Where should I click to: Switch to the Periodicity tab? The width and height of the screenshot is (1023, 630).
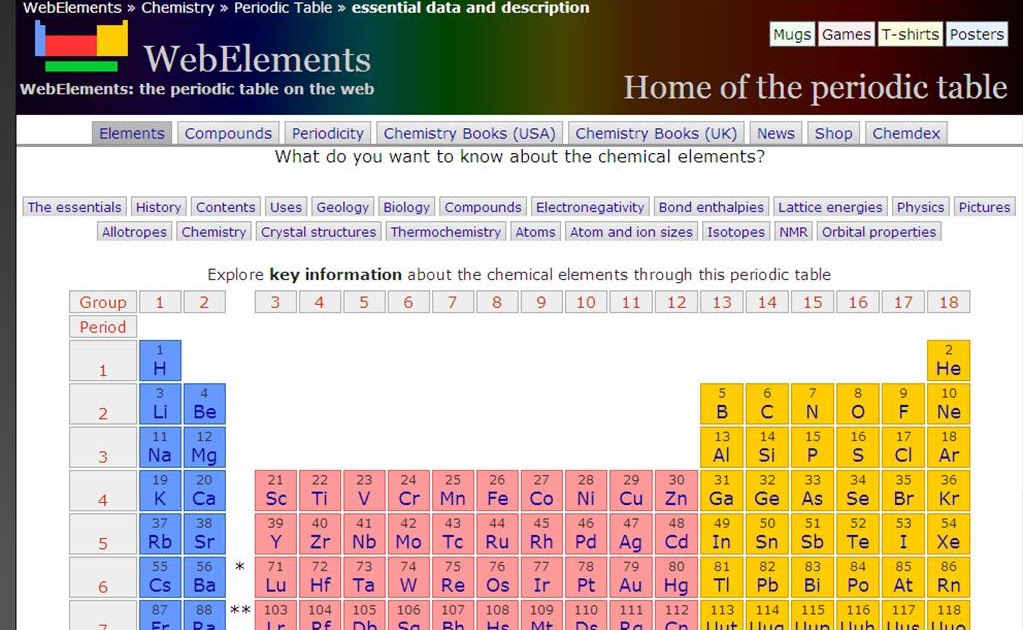[x=328, y=133]
